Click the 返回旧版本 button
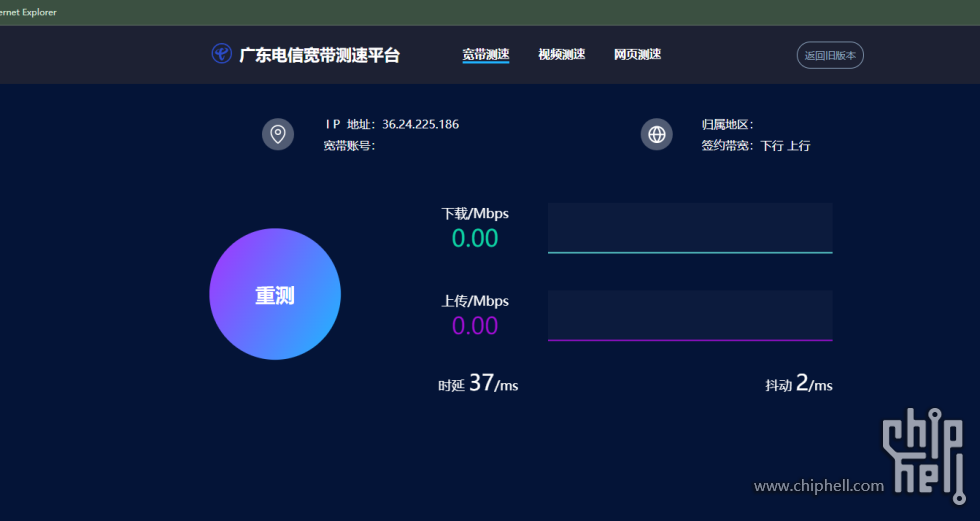 click(x=830, y=55)
